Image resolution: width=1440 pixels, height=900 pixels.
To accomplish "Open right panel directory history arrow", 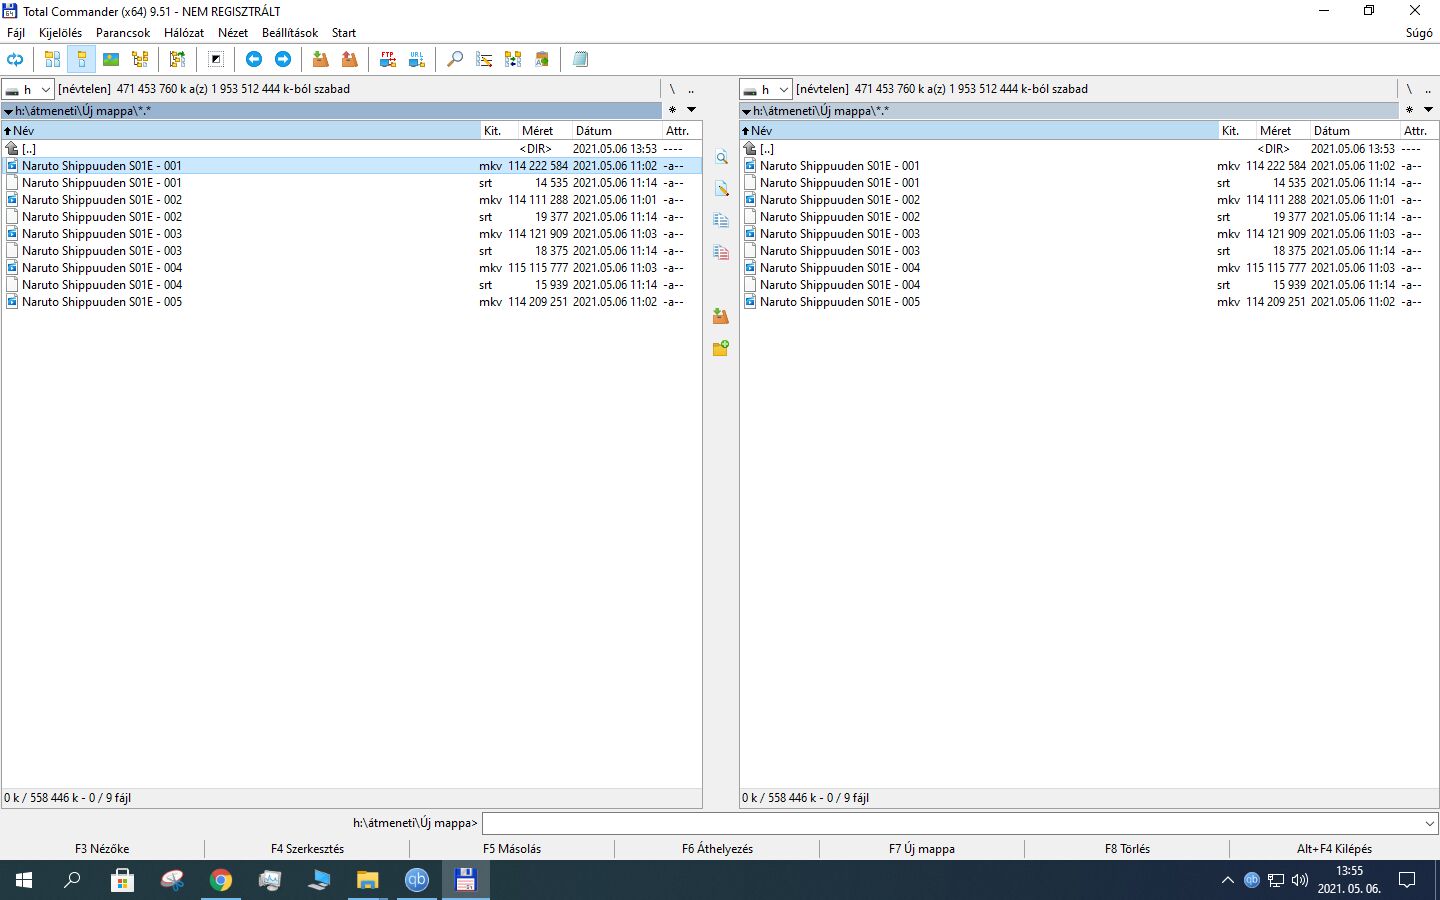I will tap(1429, 110).
